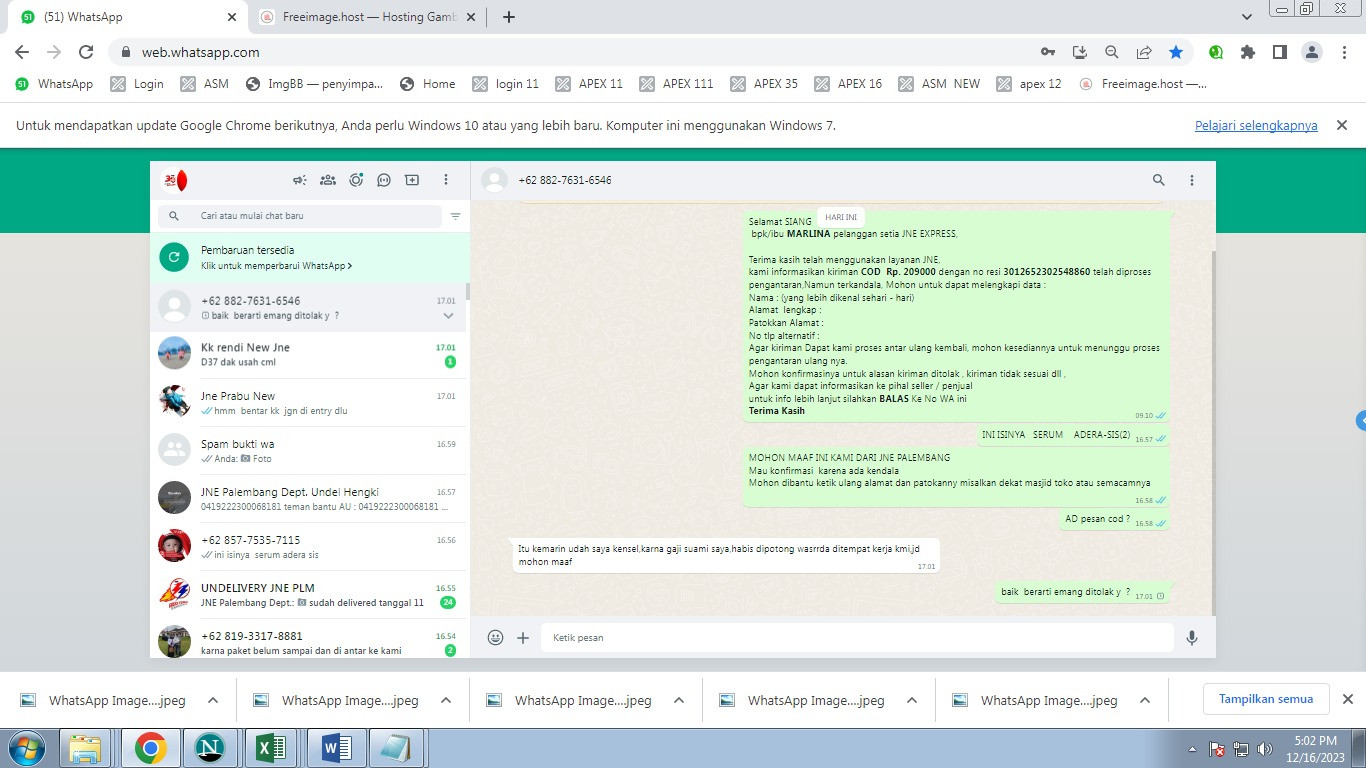1366x768 pixels.
Task: Start a new chat with the plus-box icon
Action: (412, 180)
